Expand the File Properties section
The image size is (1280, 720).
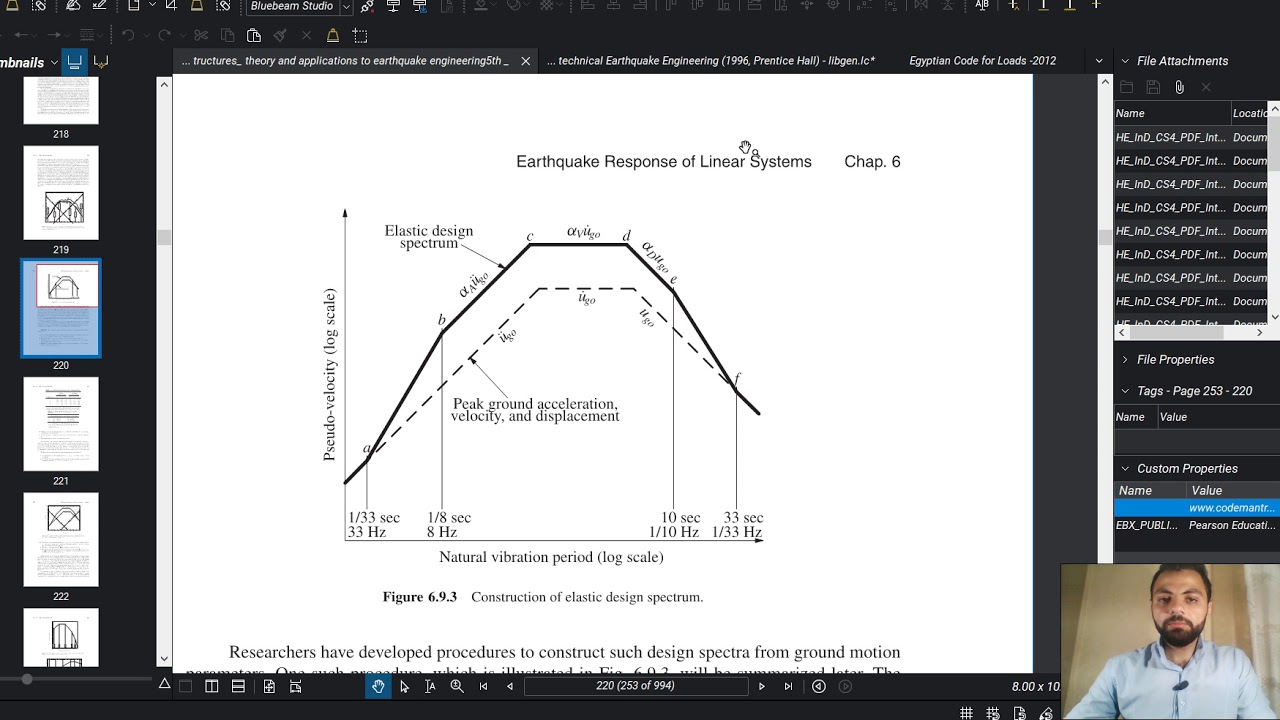[x=1125, y=360]
